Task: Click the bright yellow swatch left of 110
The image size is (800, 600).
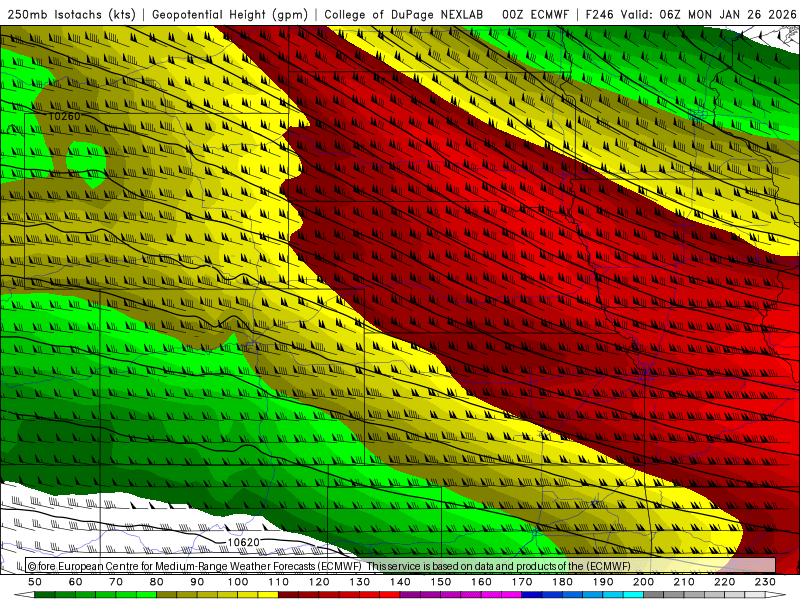Action: (268, 595)
